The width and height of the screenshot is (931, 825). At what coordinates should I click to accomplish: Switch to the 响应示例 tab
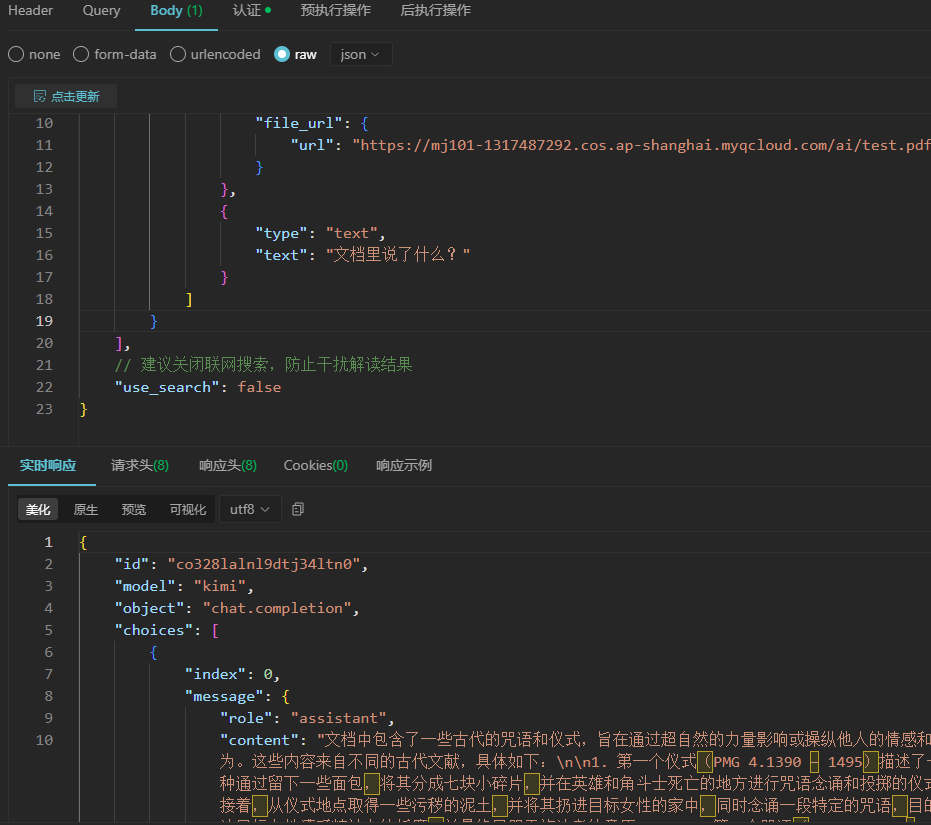click(x=404, y=465)
